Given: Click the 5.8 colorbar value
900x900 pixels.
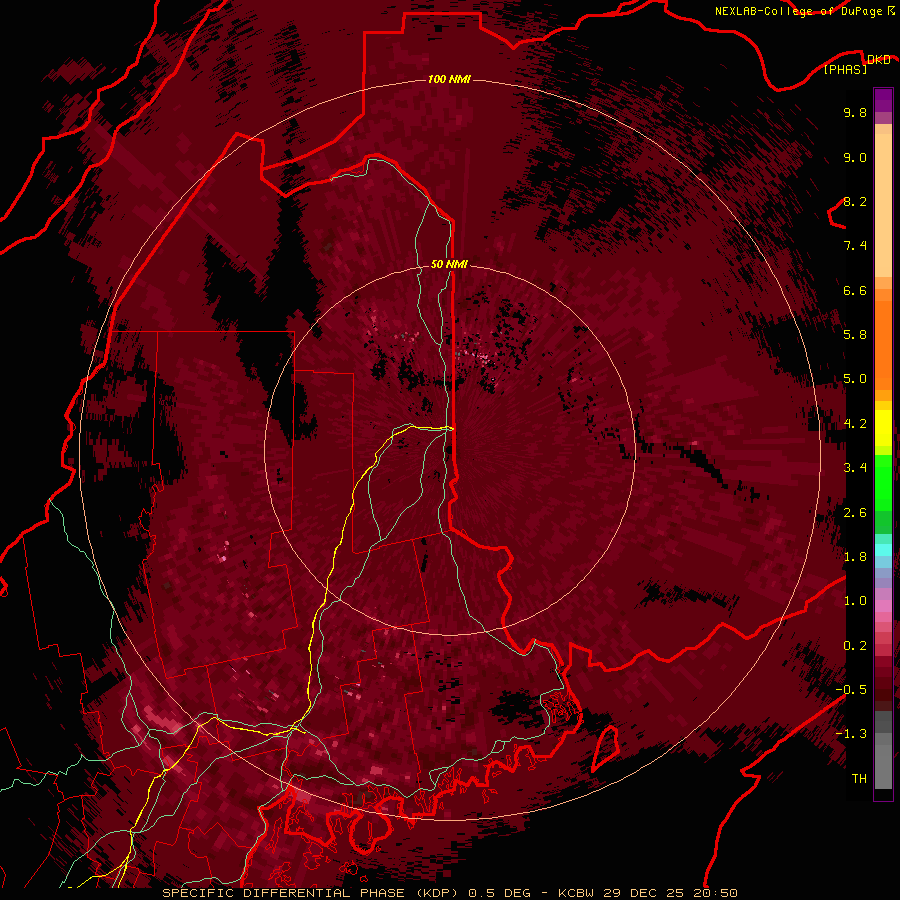Looking at the screenshot, I should 855,335.
